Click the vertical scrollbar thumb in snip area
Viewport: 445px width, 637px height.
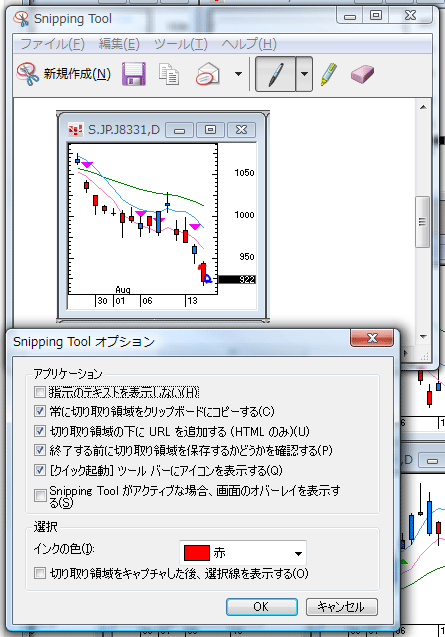click(x=423, y=221)
